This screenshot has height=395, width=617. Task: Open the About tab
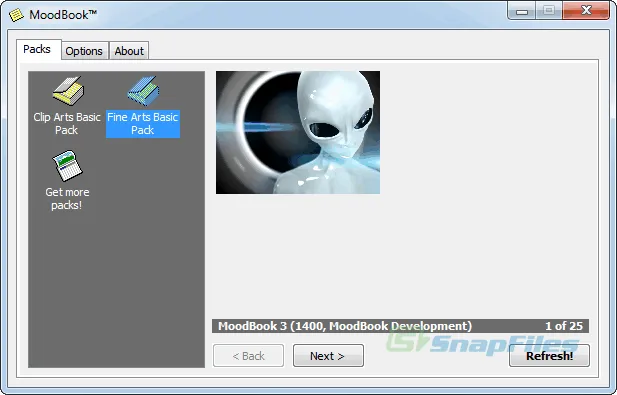[x=129, y=51]
